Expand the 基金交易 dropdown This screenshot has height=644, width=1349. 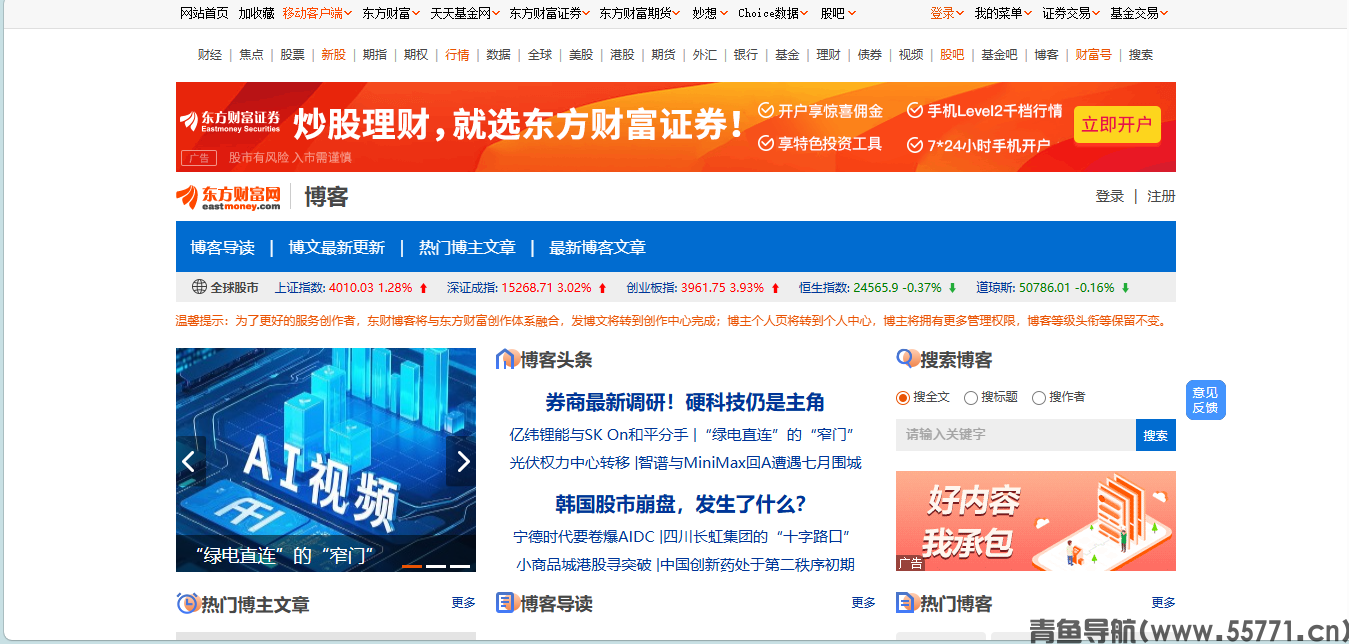coord(1139,13)
